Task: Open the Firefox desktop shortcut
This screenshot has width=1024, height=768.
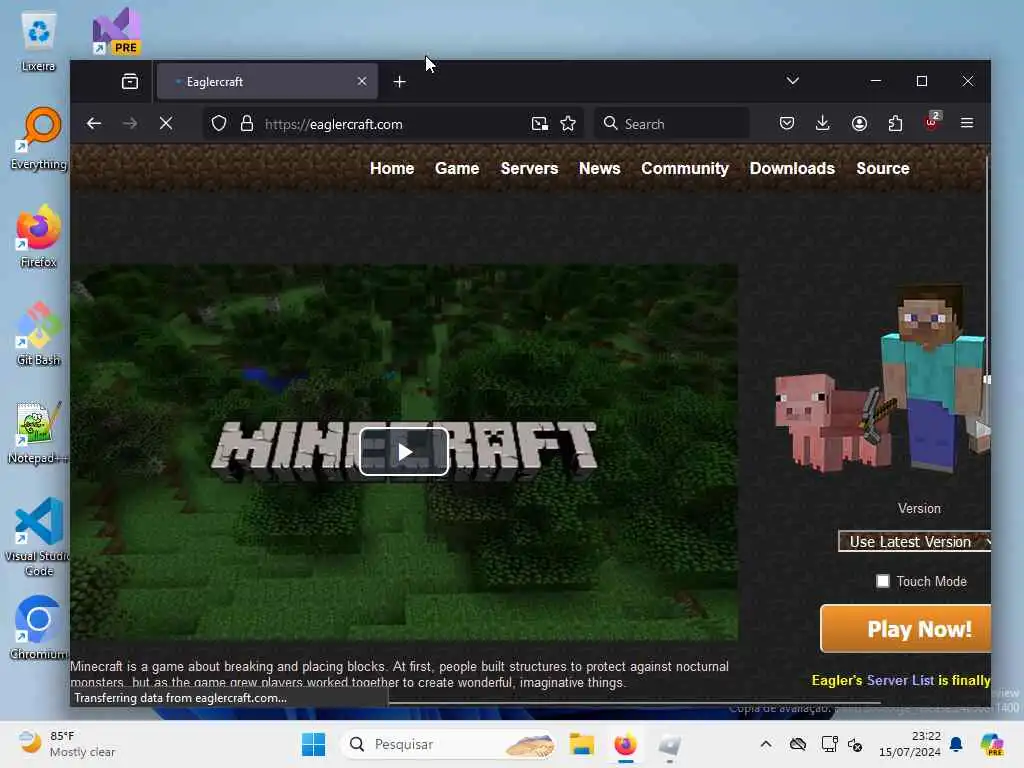Action: click(38, 236)
